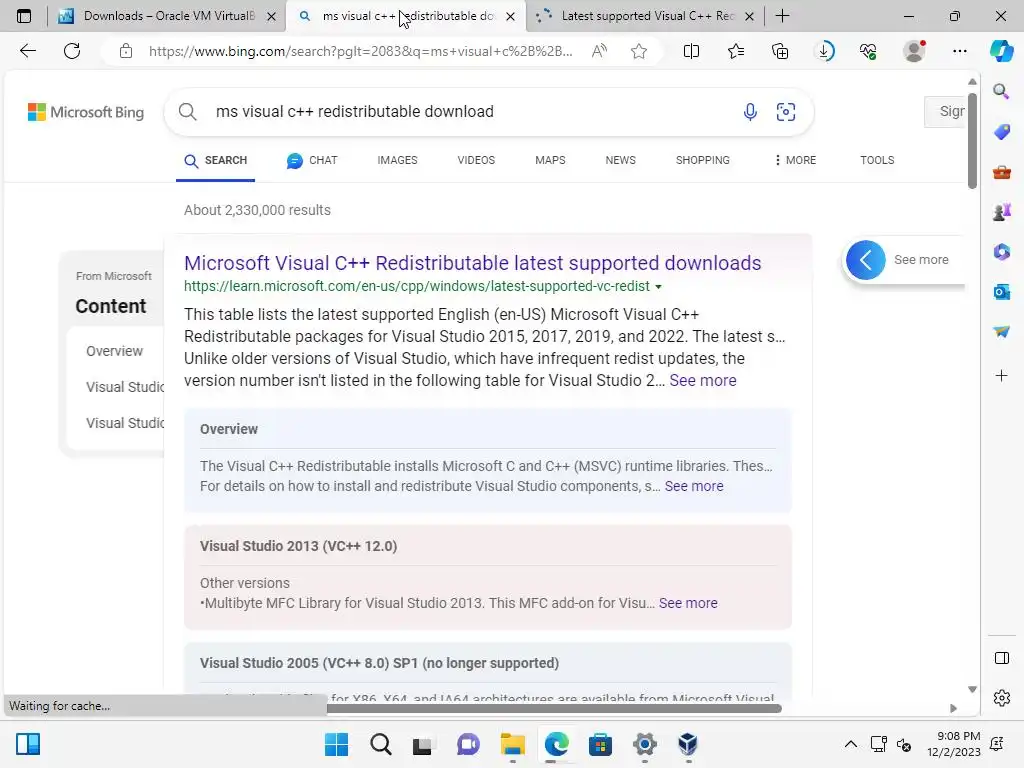
Task: Open the taskbar clock showing 9:08 PM
Action: pos(953,744)
